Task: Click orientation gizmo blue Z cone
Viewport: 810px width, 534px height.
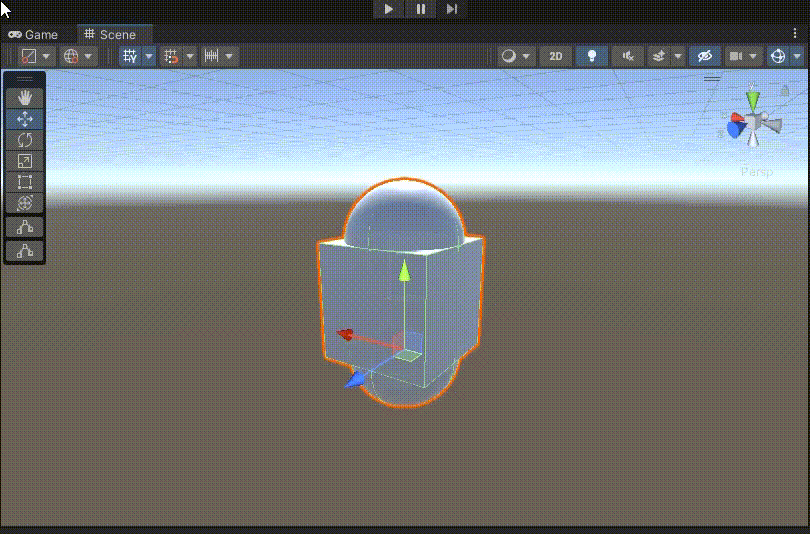Action: tap(736, 130)
